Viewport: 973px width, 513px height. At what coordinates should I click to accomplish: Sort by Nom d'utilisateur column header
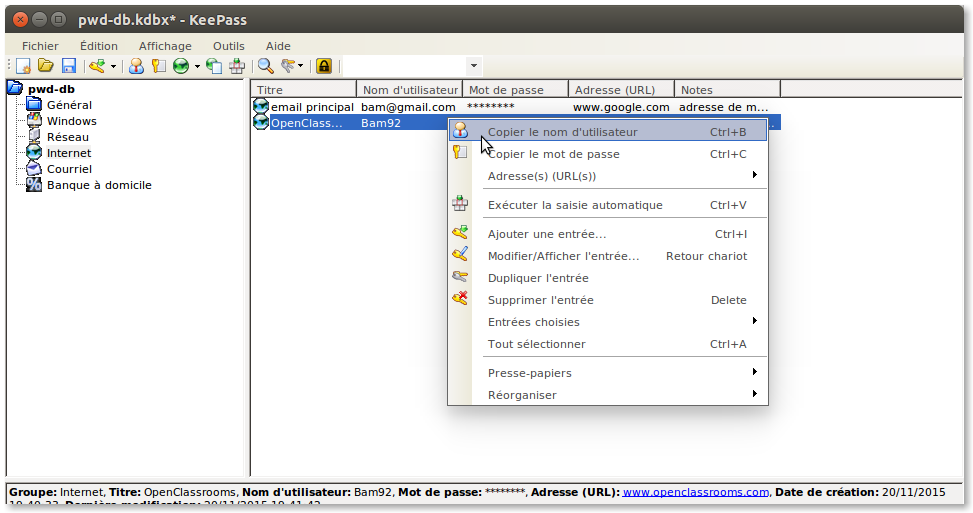(410, 89)
